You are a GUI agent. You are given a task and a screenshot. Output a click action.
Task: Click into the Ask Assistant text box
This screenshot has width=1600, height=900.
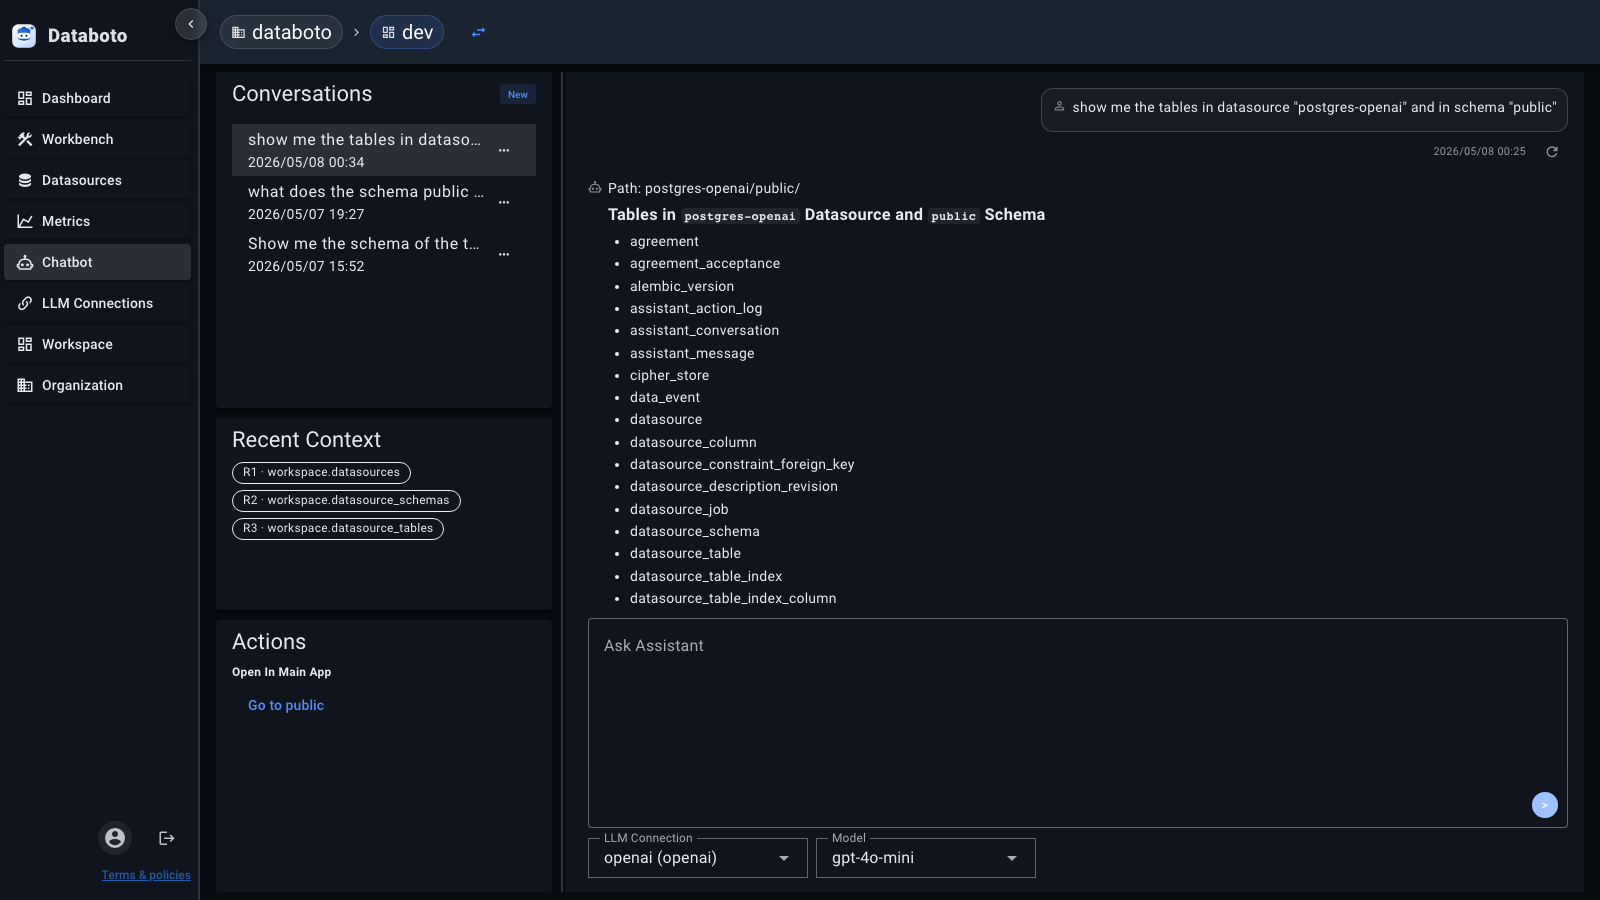click(1078, 723)
